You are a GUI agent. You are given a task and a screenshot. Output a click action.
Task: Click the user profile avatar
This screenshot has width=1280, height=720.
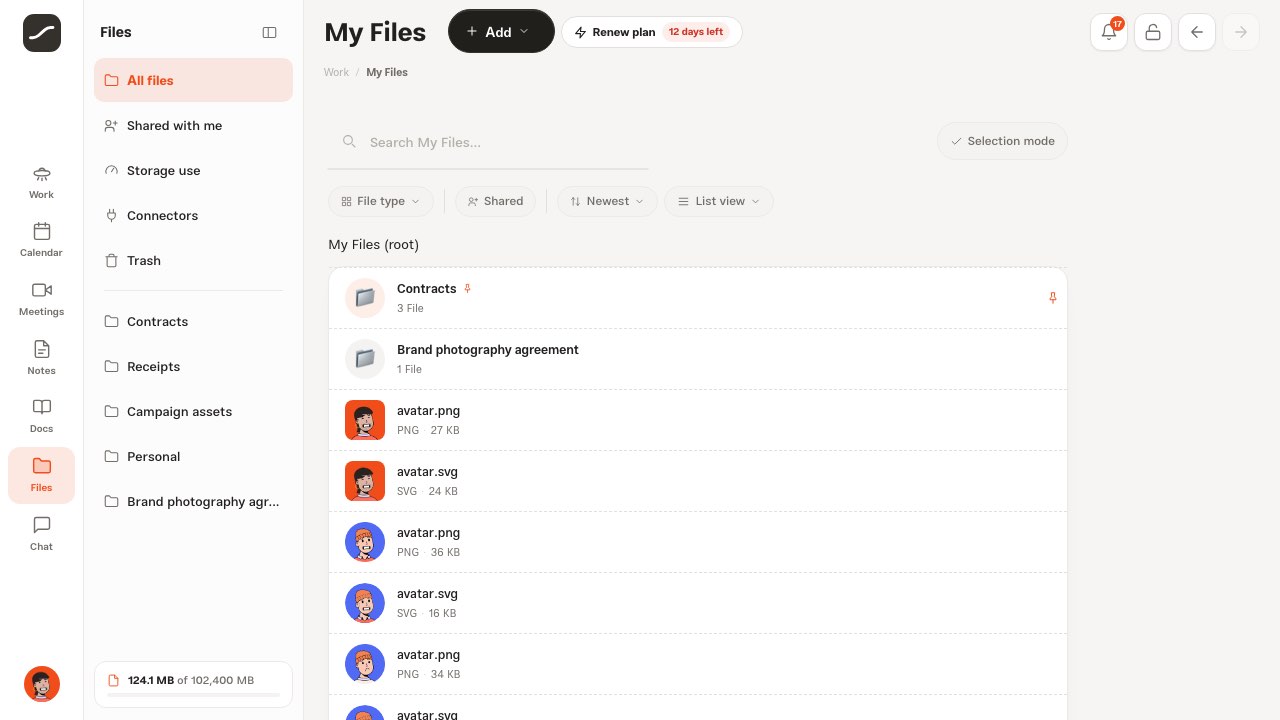tap(42, 684)
